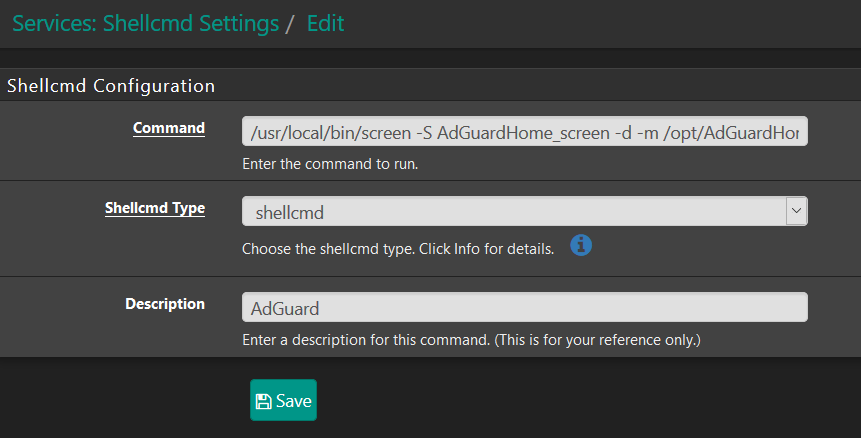861x438 pixels.
Task: Click the "Enter a description for this command" hint
Action: (471, 340)
